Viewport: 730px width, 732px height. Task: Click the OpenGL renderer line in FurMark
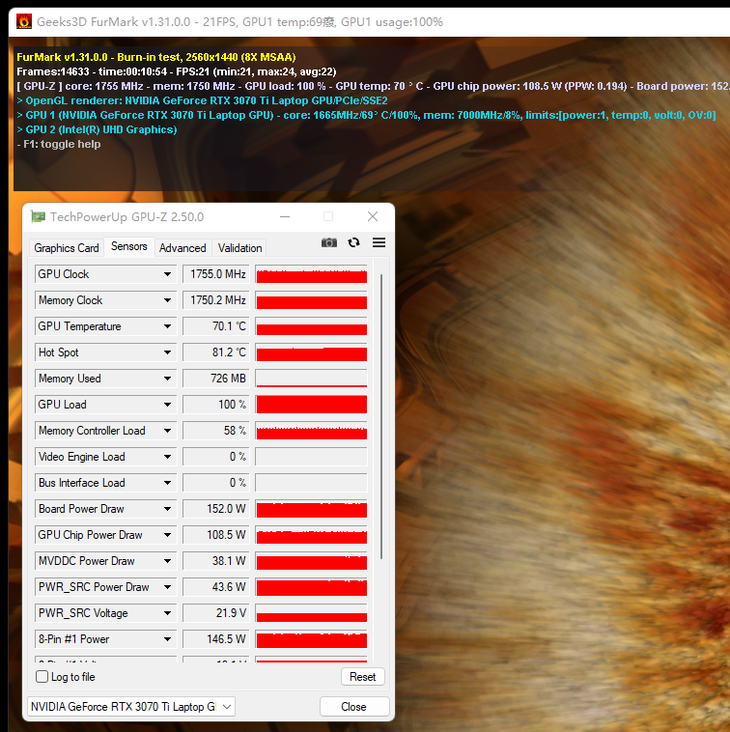point(202,101)
